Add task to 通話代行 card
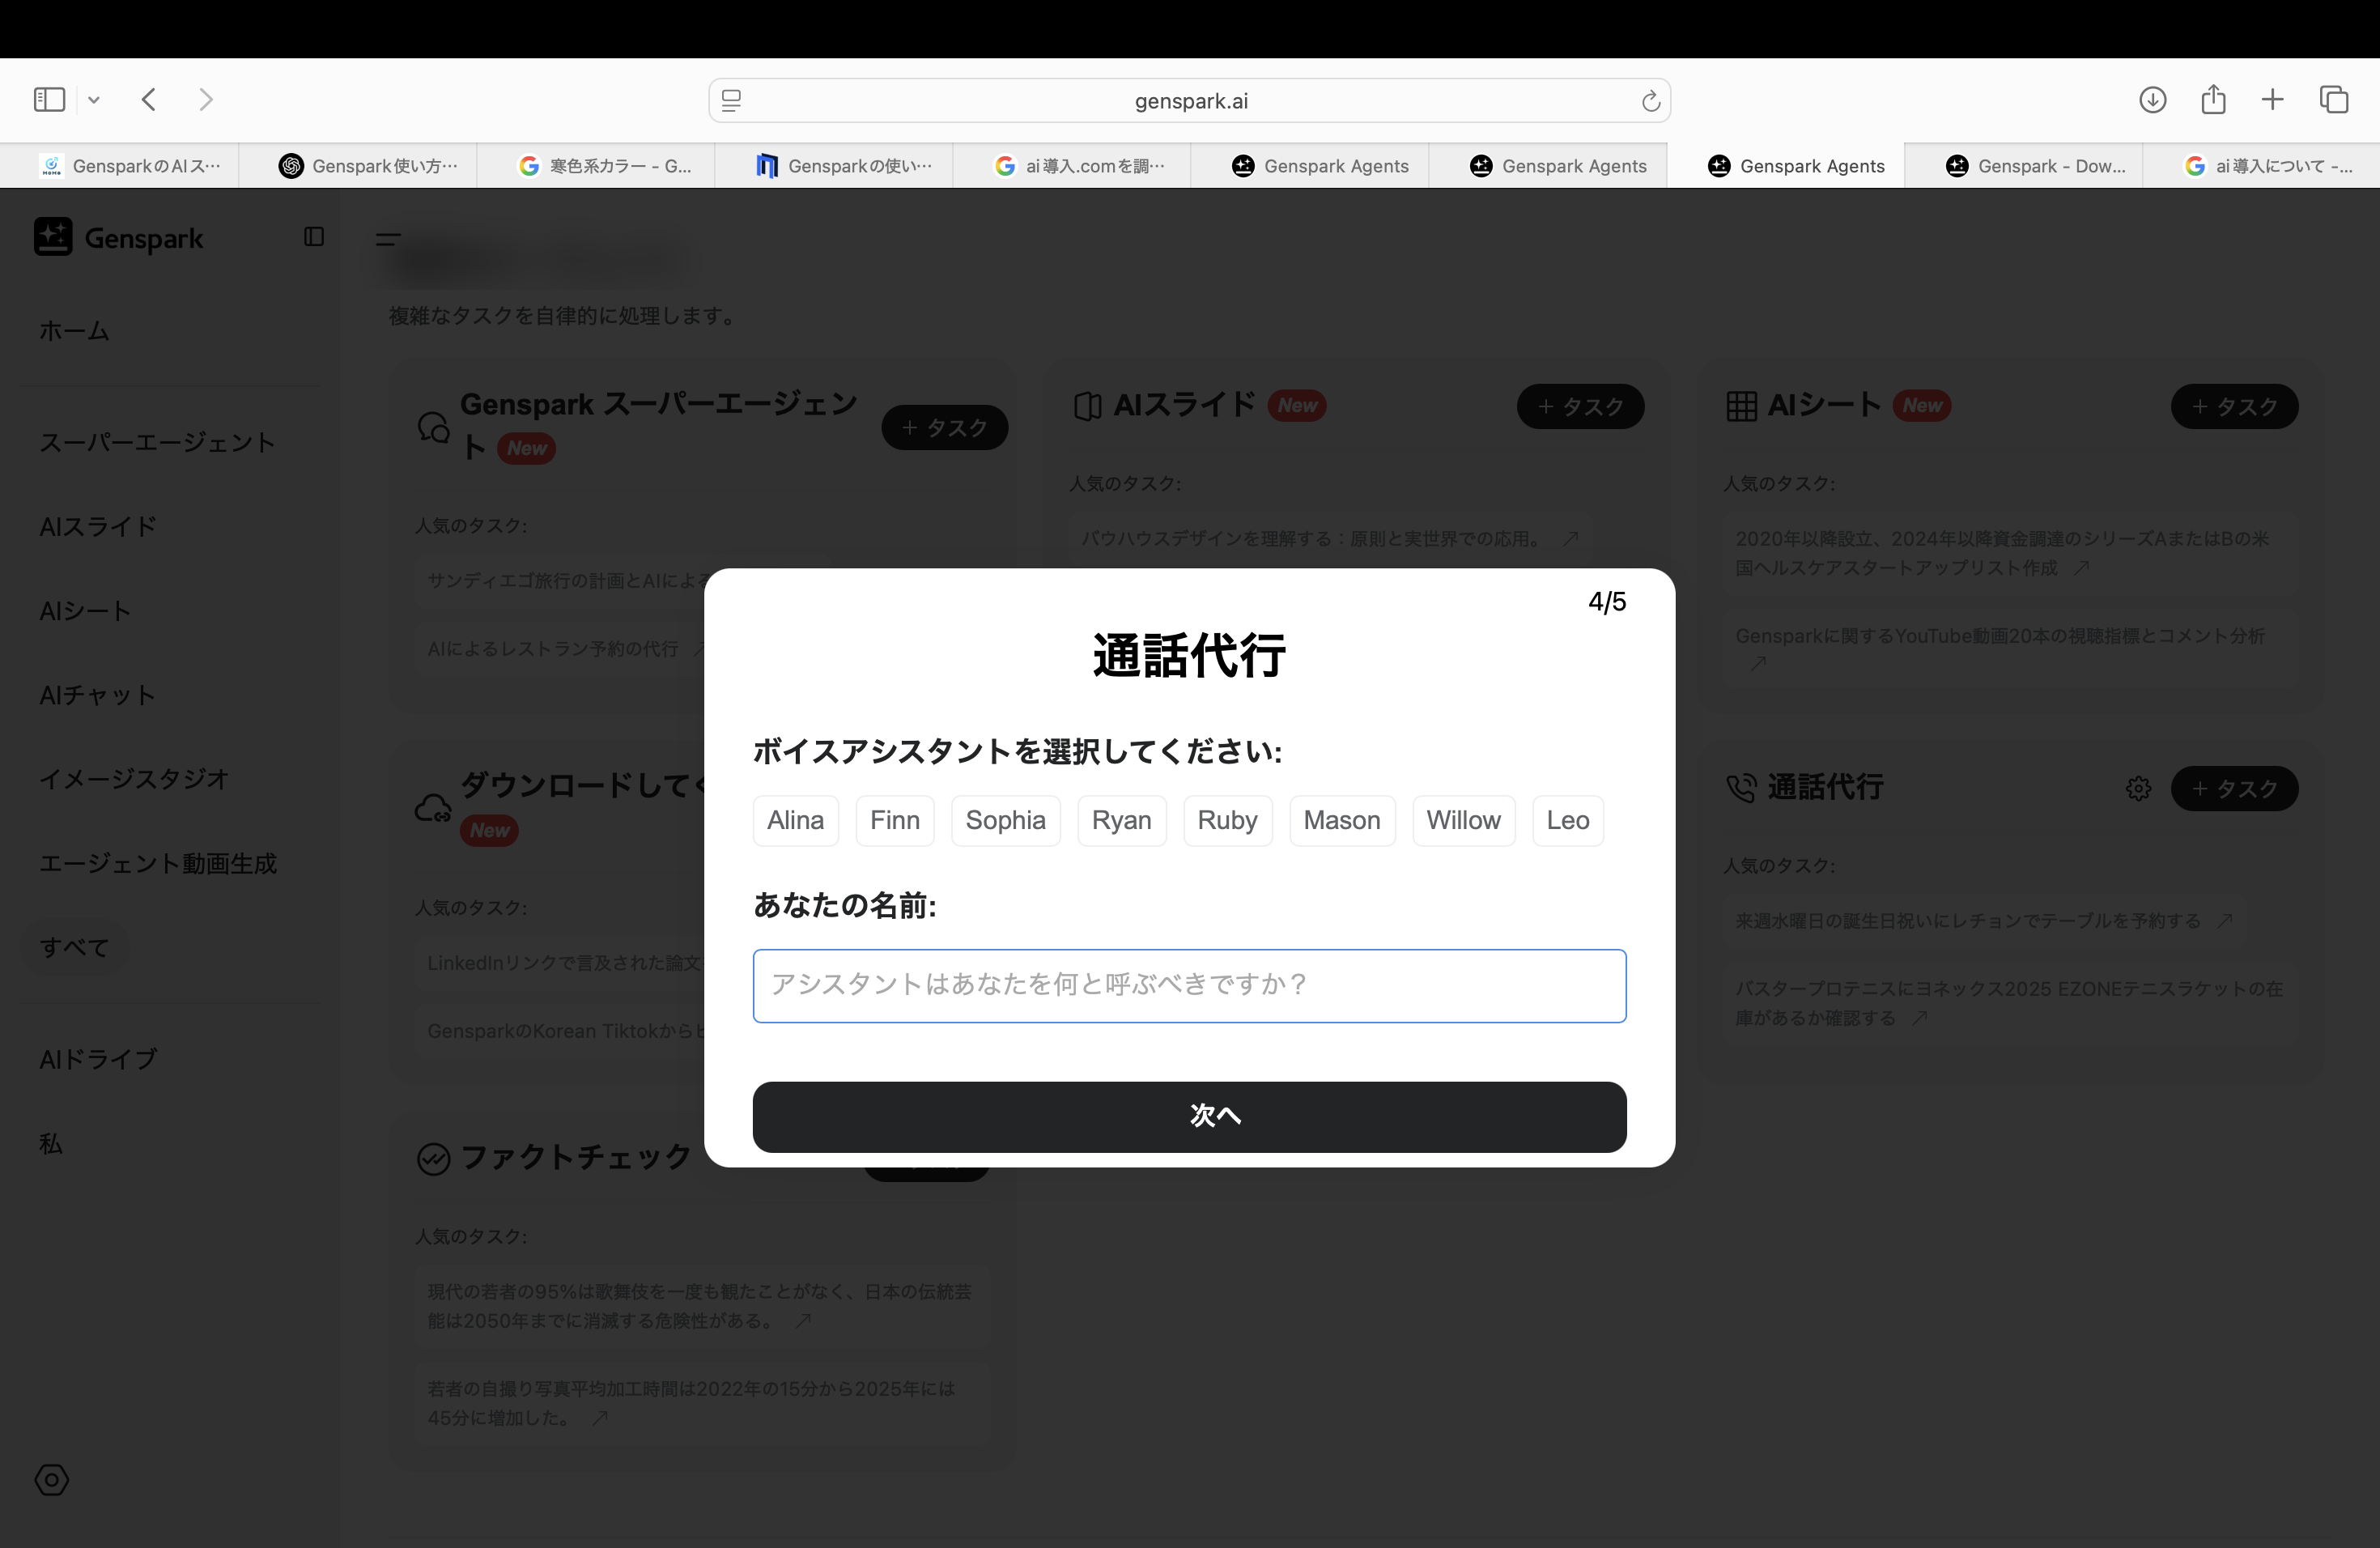The height and width of the screenshot is (1548, 2380). tap(2234, 789)
